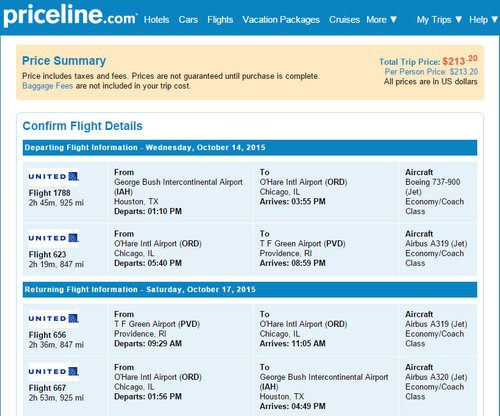Click the priceline.com logo
Screen dimensions: 500x416
point(70,16)
